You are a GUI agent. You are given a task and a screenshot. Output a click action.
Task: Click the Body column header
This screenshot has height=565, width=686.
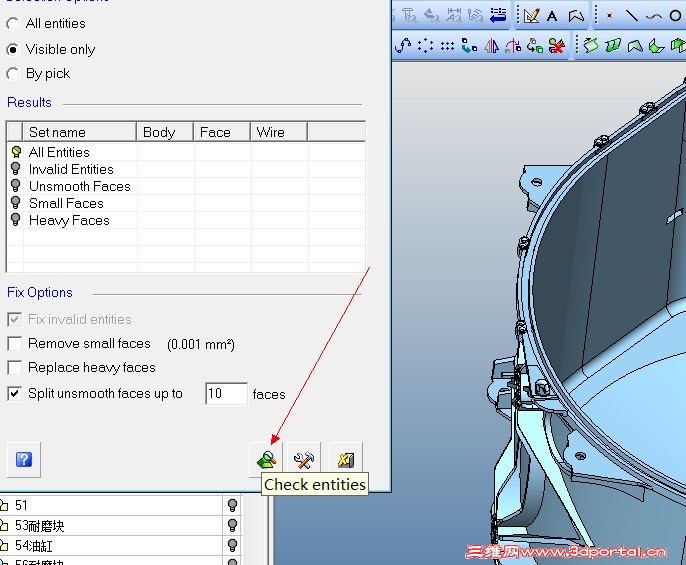click(x=165, y=132)
